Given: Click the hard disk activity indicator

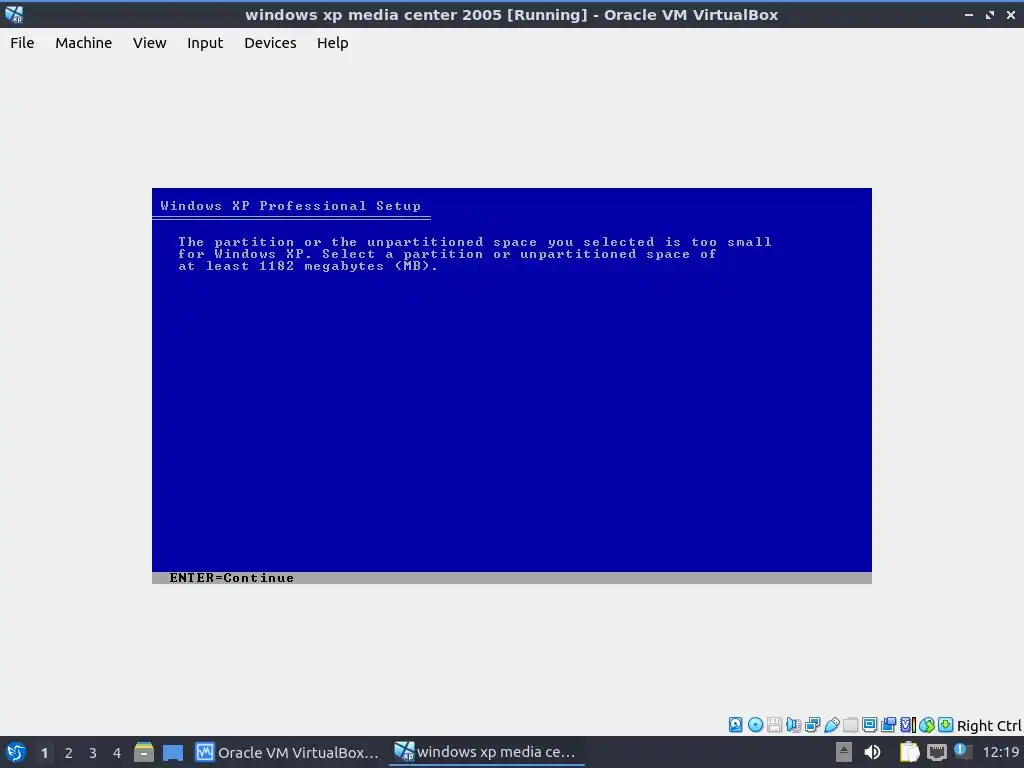Looking at the screenshot, I should click(x=735, y=725).
